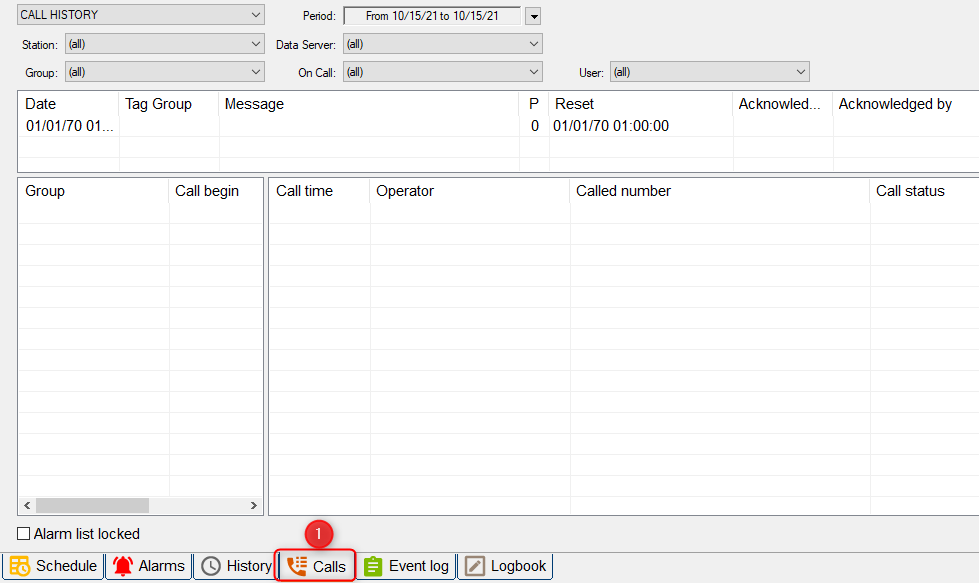This screenshot has height=583, width=979.
Task: Click the Calls phone icon
Action: pos(297,566)
